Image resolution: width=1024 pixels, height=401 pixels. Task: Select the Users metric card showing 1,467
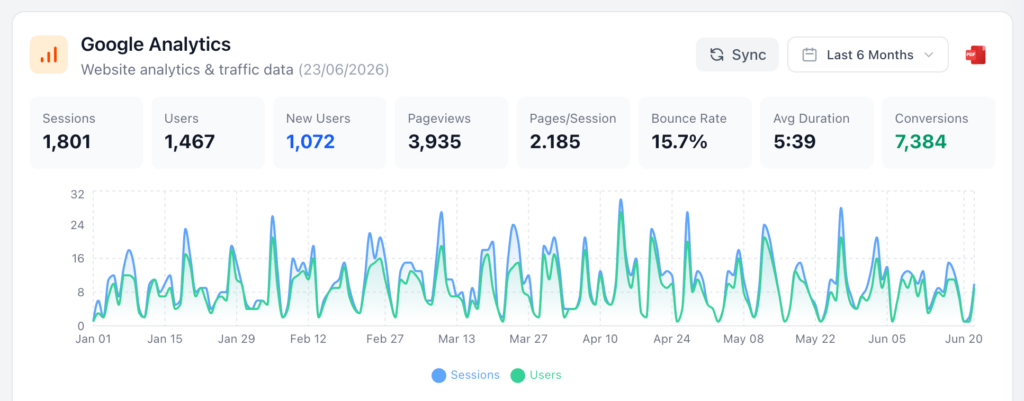208,133
